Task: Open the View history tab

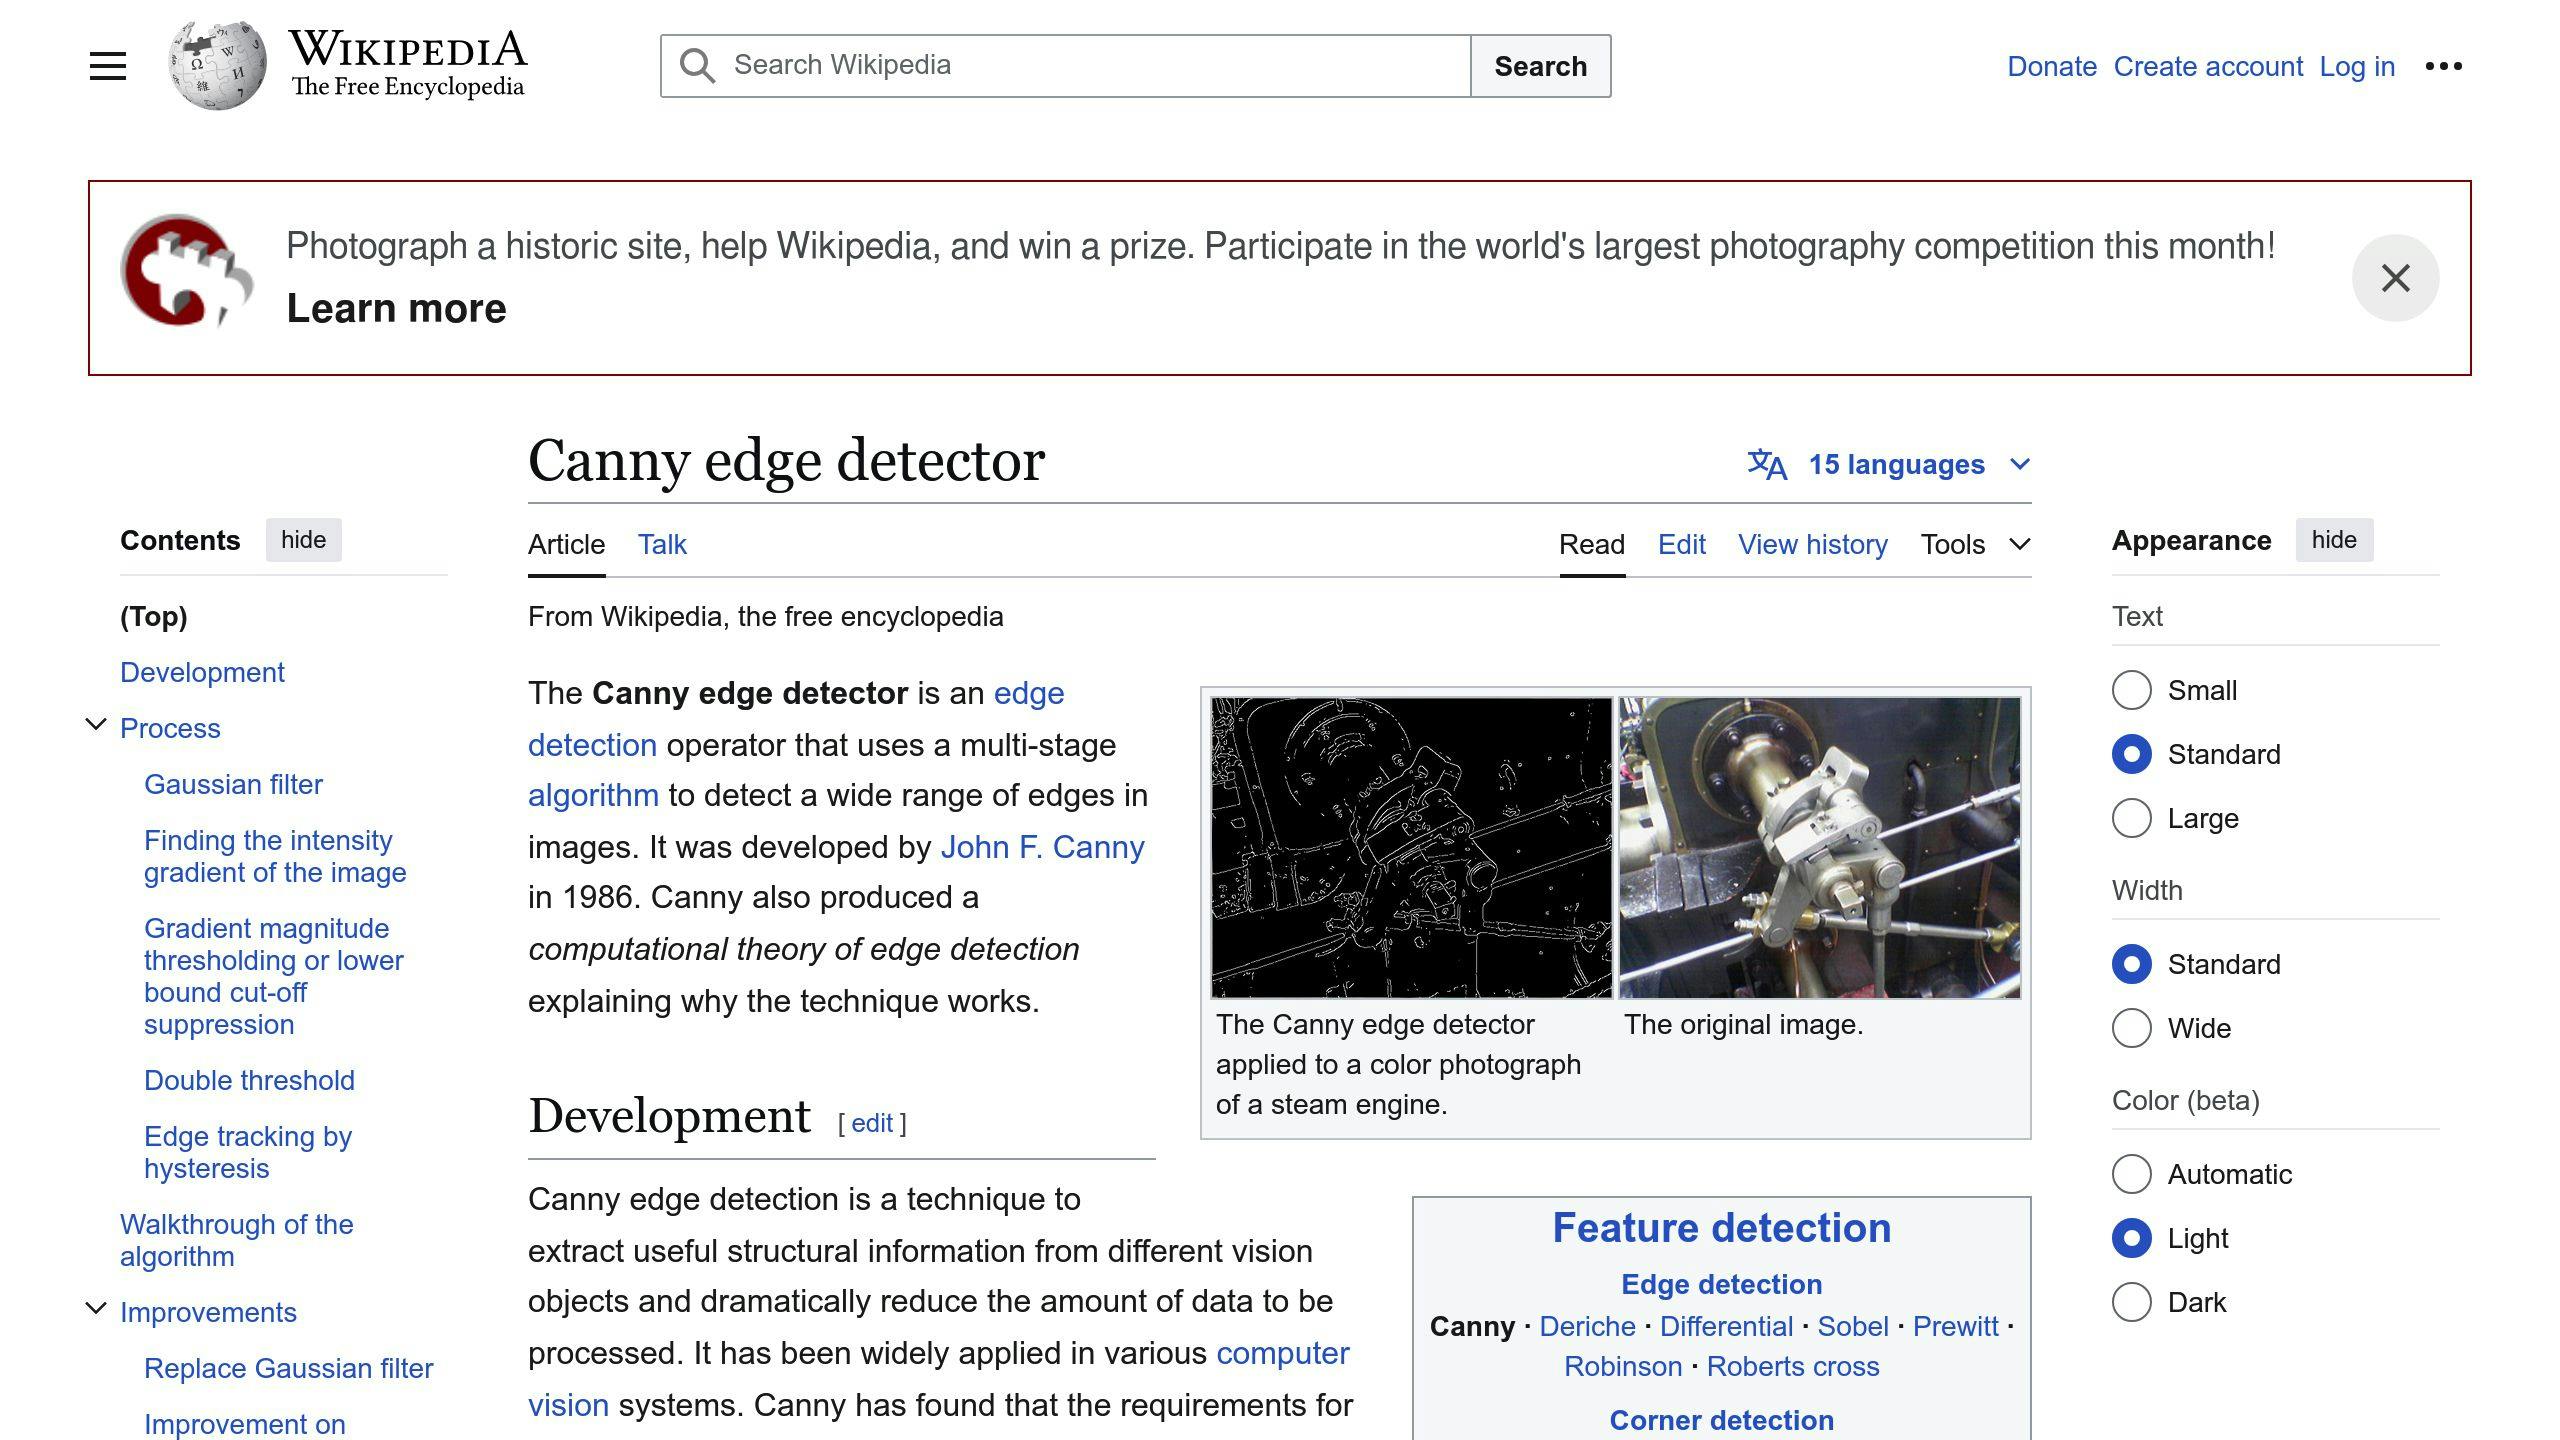Action: point(1813,545)
